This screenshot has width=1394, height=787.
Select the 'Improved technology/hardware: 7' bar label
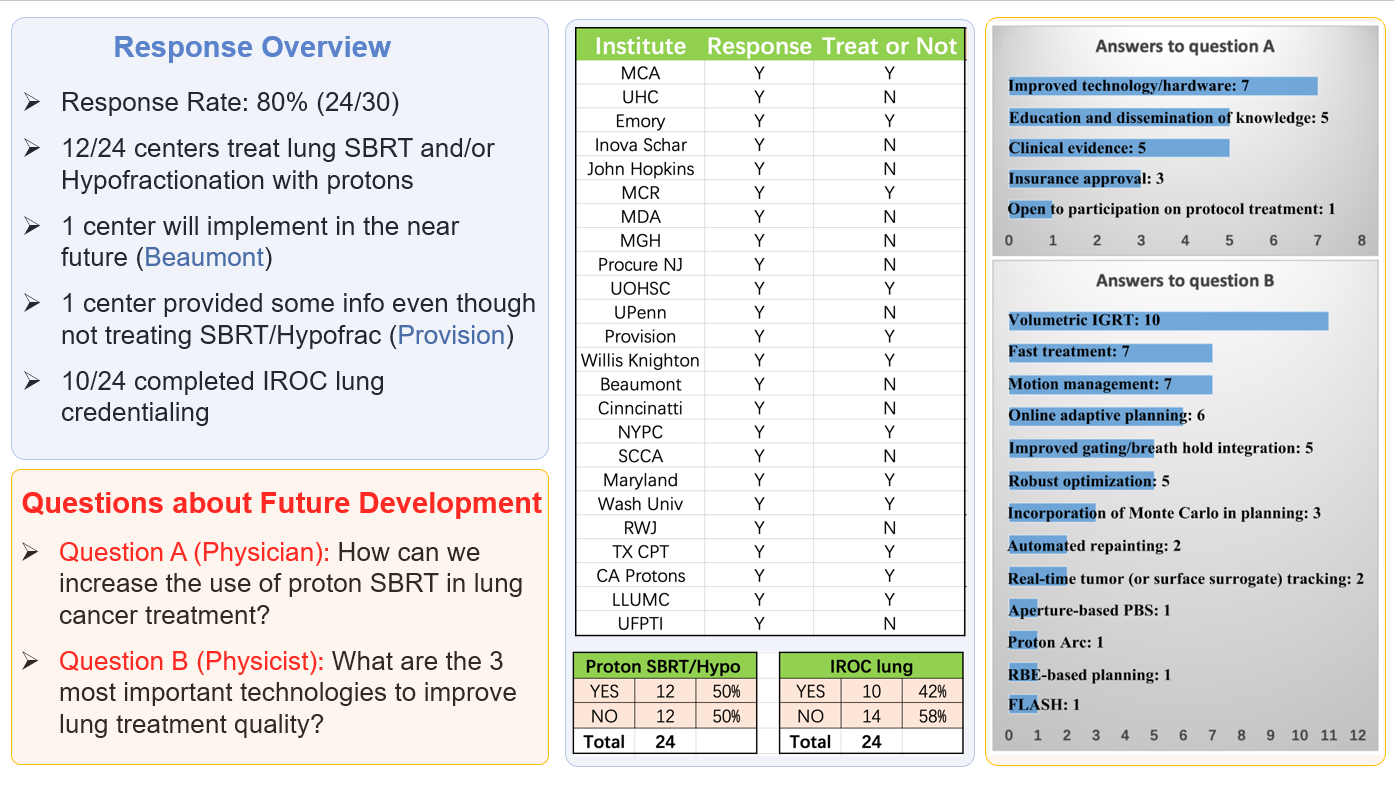click(x=1129, y=86)
